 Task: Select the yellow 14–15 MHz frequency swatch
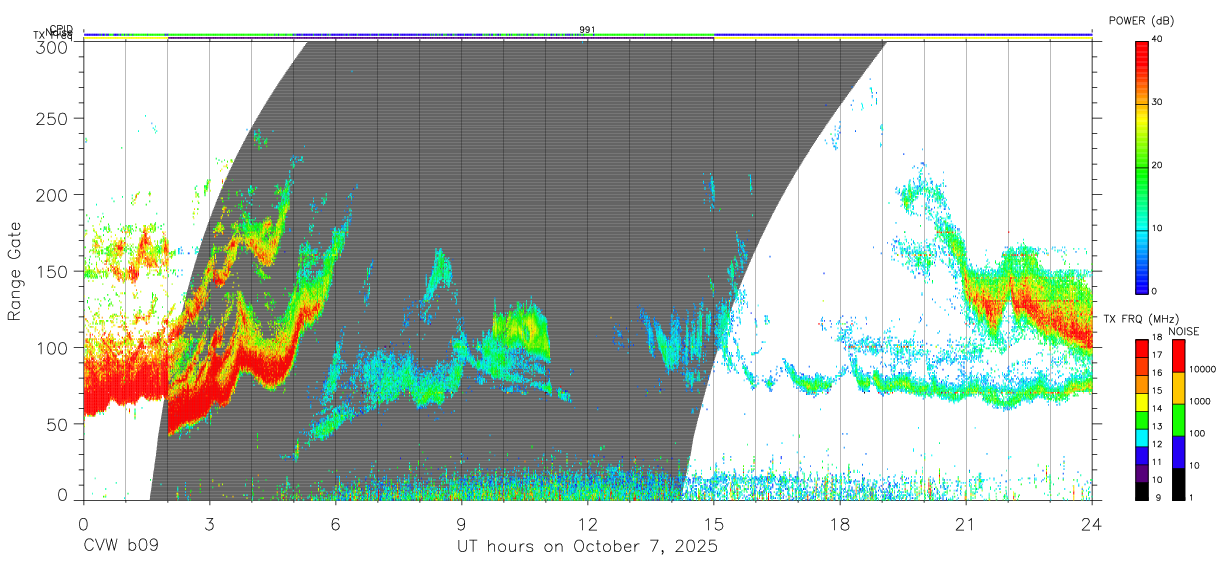[x=1142, y=403]
